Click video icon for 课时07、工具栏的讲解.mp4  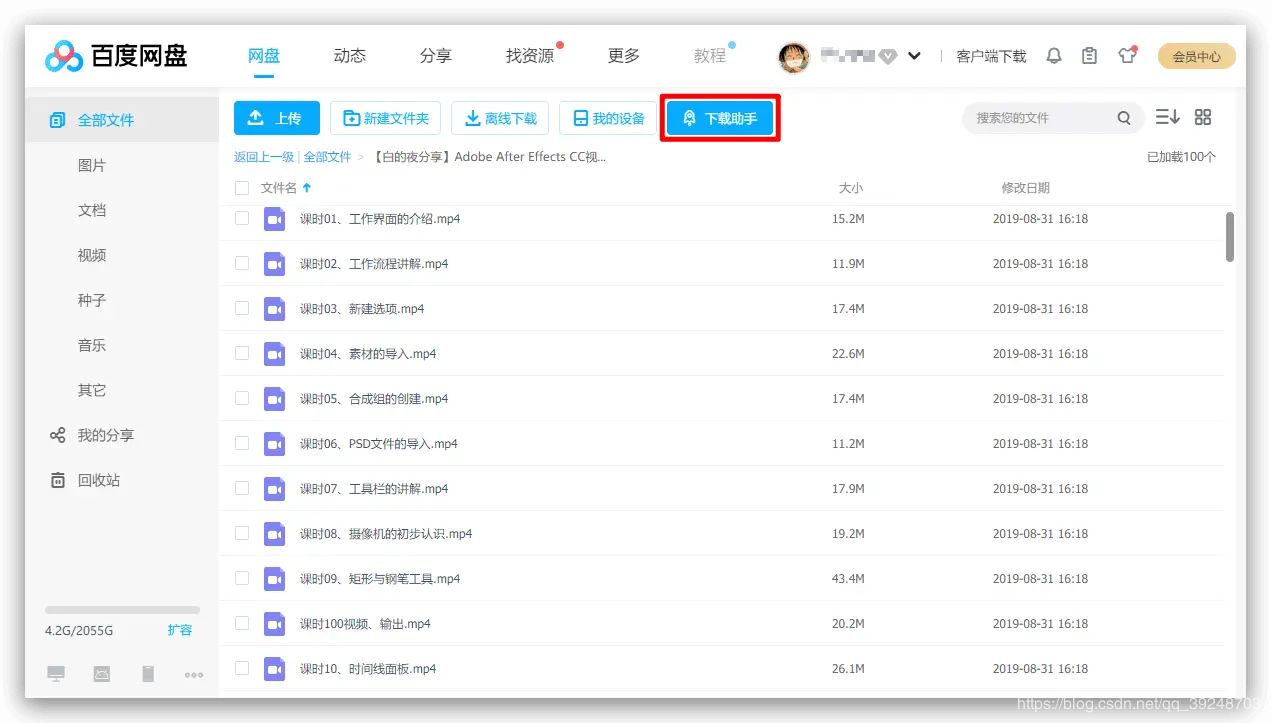[x=275, y=489]
